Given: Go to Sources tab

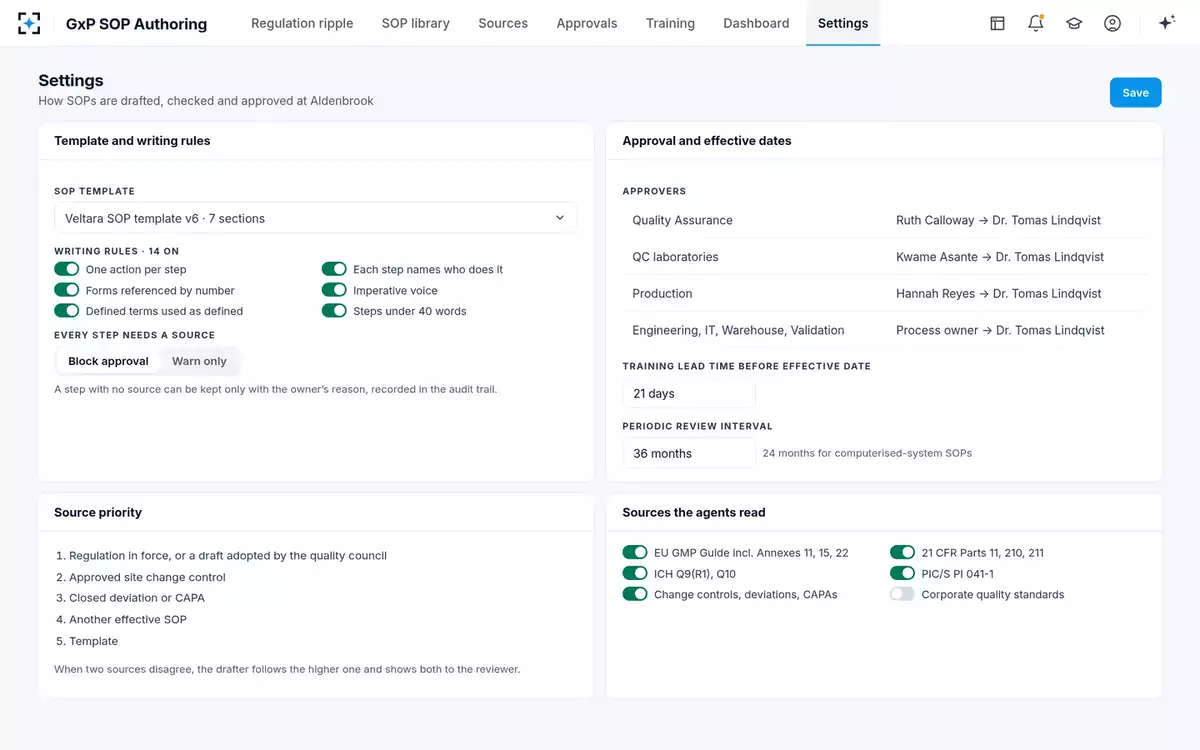Looking at the screenshot, I should 503,23.
